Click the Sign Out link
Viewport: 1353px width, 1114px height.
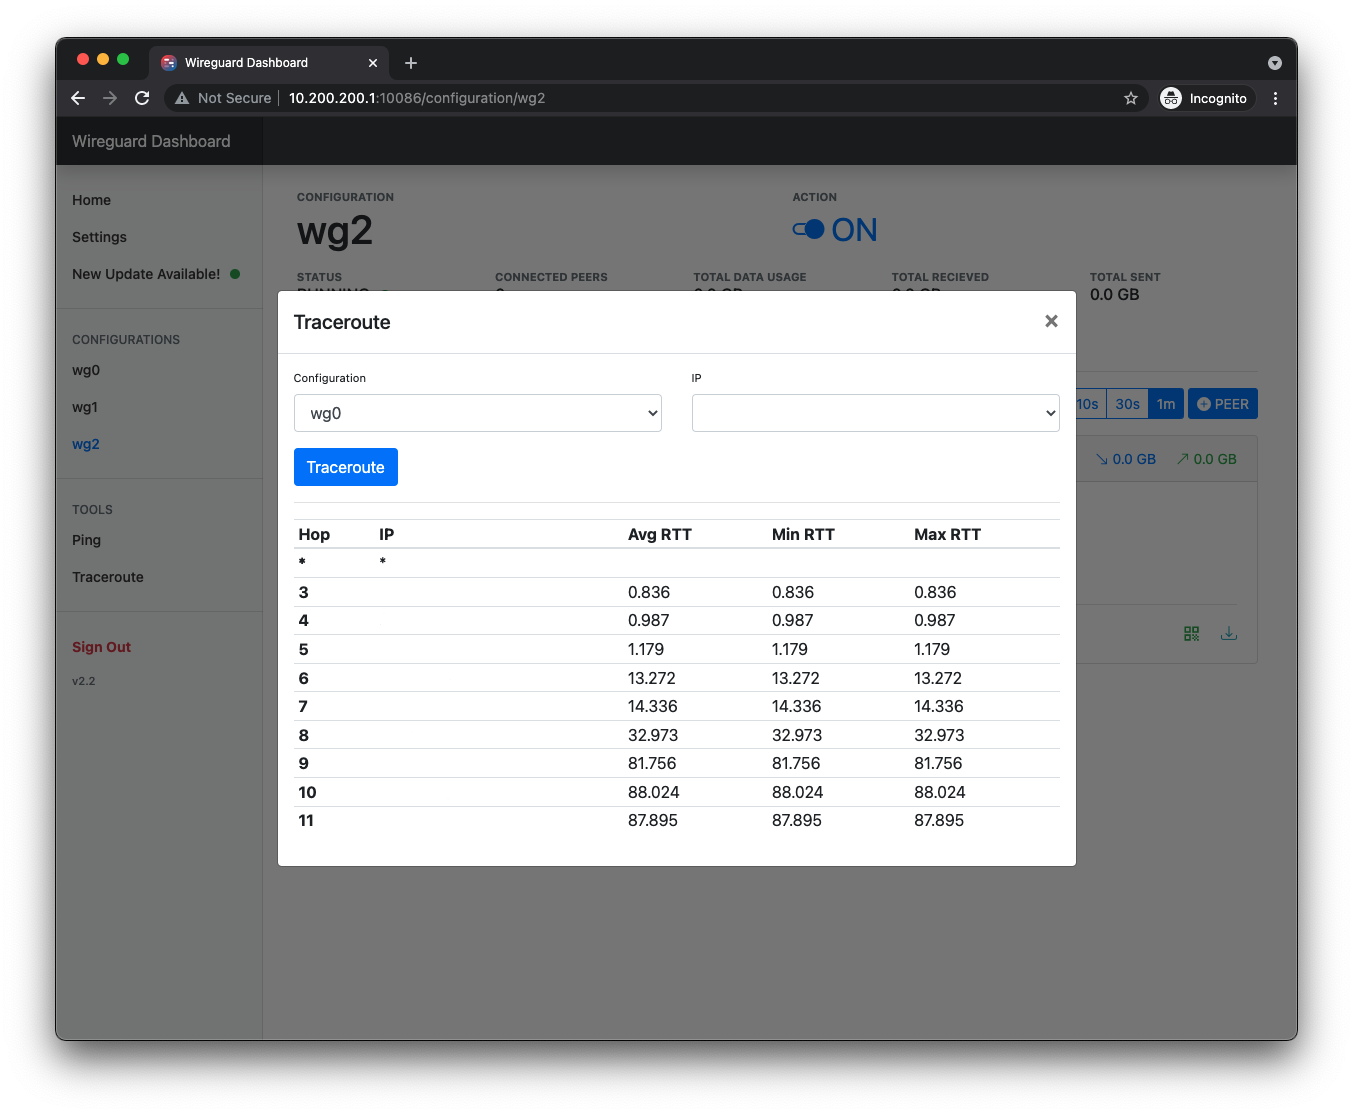pos(101,647)
